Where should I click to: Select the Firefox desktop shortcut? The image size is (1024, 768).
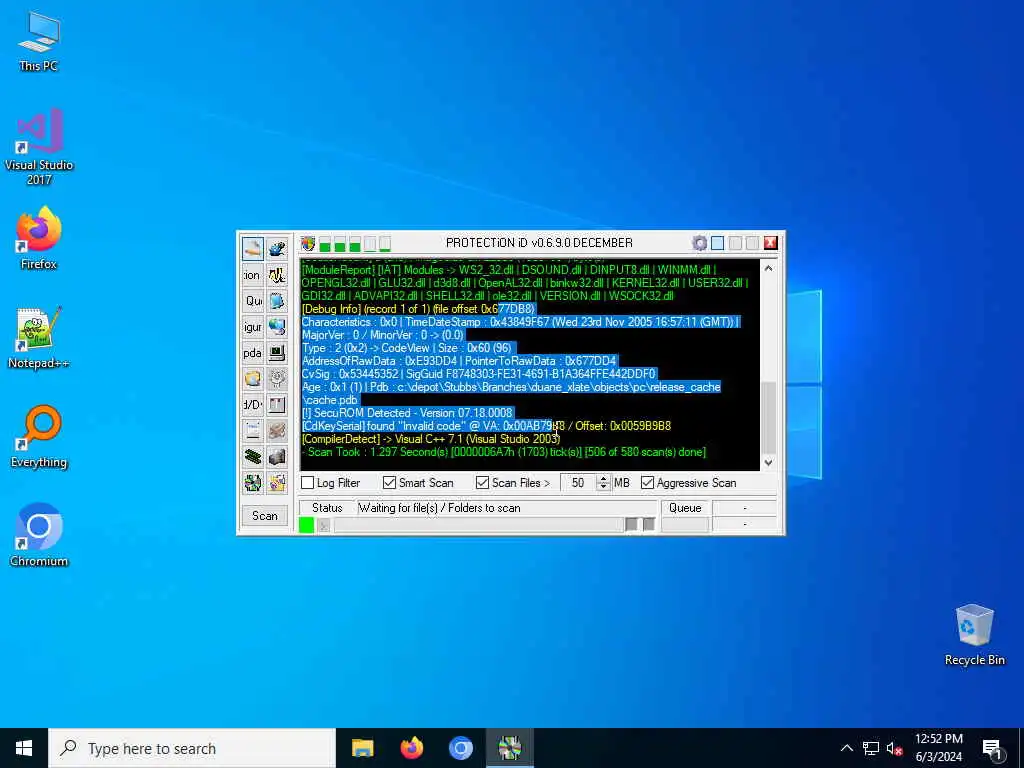pyautogui.click(x=39, y=238)
